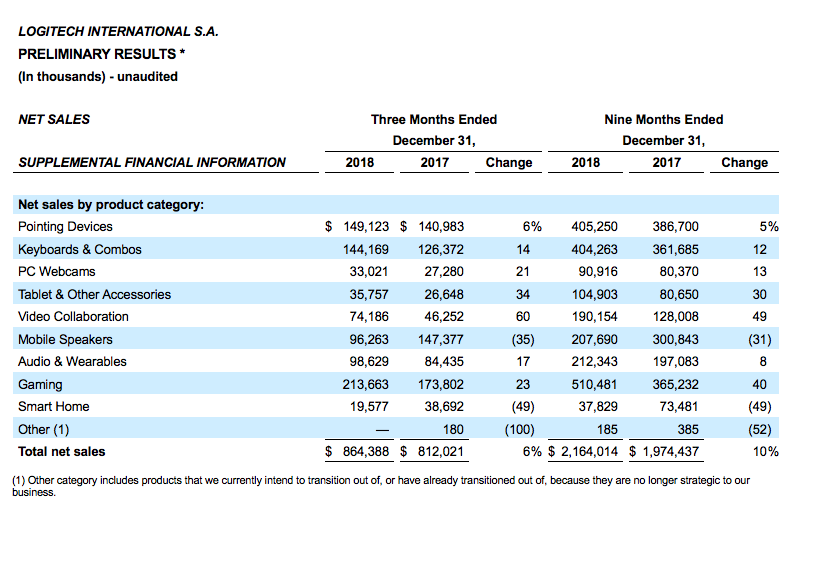Screen dimensions: 824x563
Task: Click Pointing Devices value 140,983
Action: [441, 227]
